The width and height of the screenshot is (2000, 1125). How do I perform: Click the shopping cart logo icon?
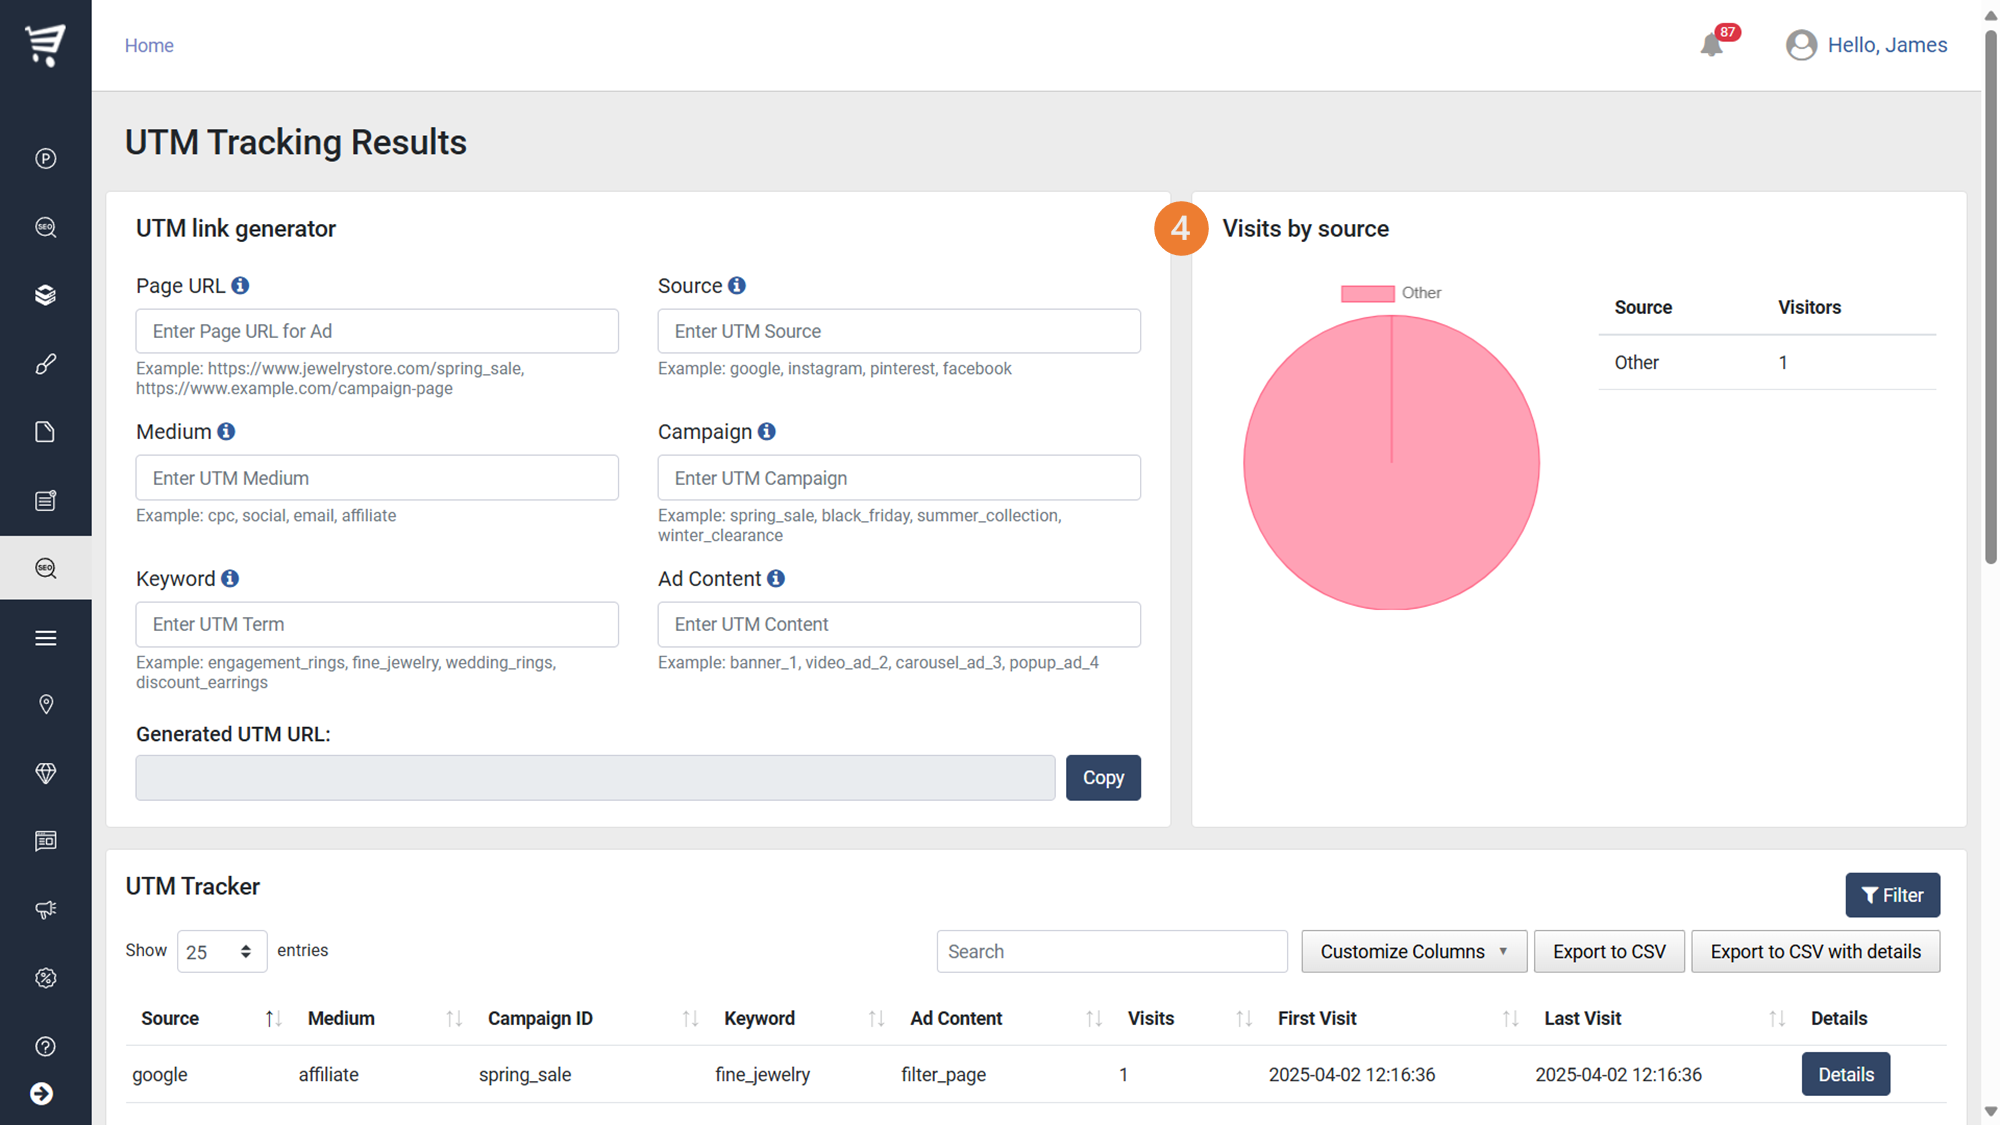[45, 44]
